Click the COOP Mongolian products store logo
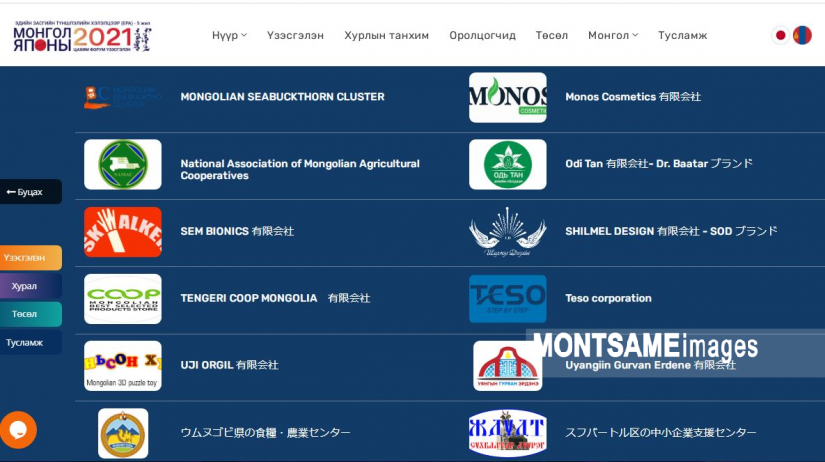825x462 pixels. [123, 299]
